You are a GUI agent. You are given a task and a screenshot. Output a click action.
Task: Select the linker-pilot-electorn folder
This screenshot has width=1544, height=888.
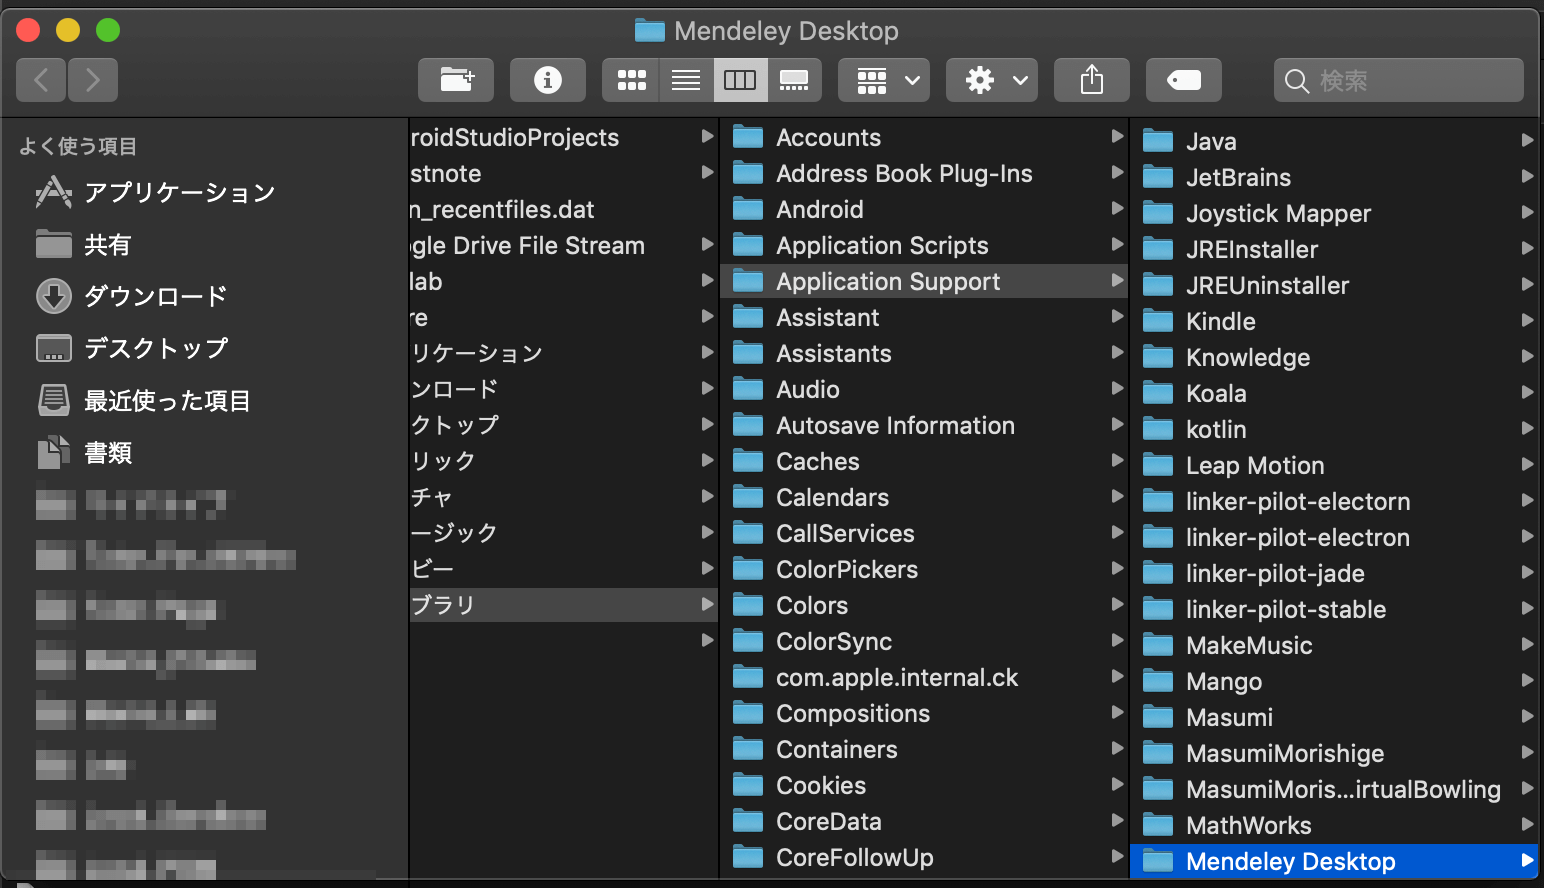click(x=1334, y=501)
